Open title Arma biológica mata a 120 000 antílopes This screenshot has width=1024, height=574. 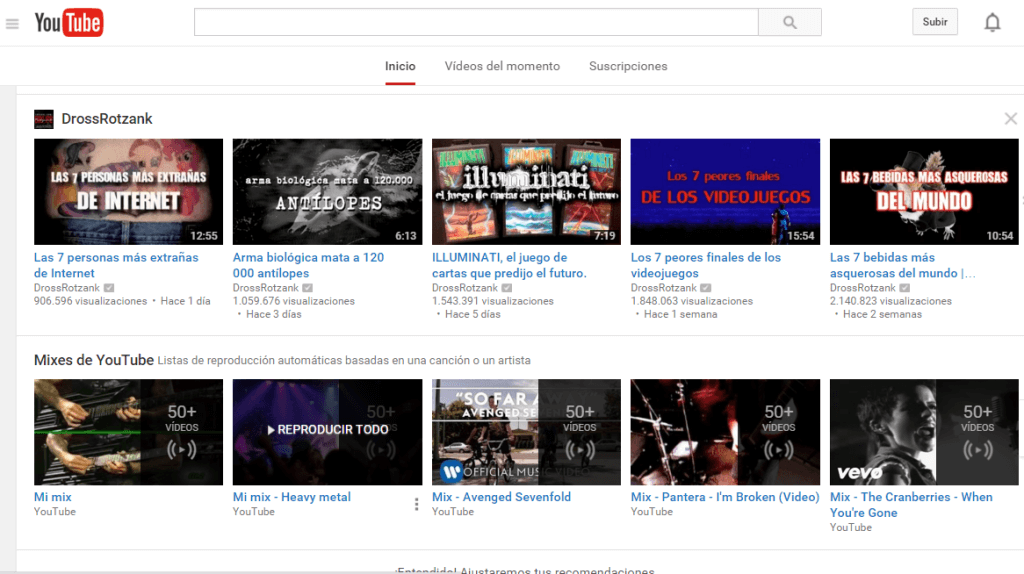coord(308,265)
